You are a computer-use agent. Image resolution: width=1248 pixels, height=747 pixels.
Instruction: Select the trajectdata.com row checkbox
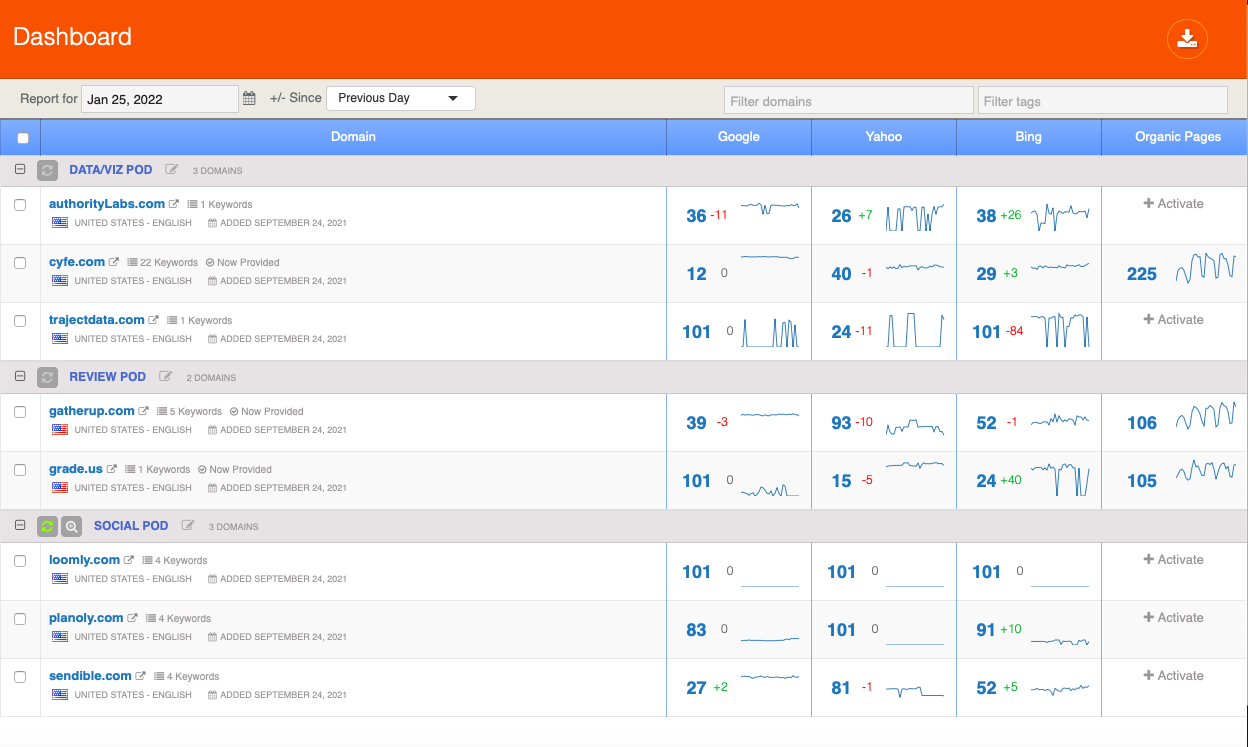pos(20,321)
